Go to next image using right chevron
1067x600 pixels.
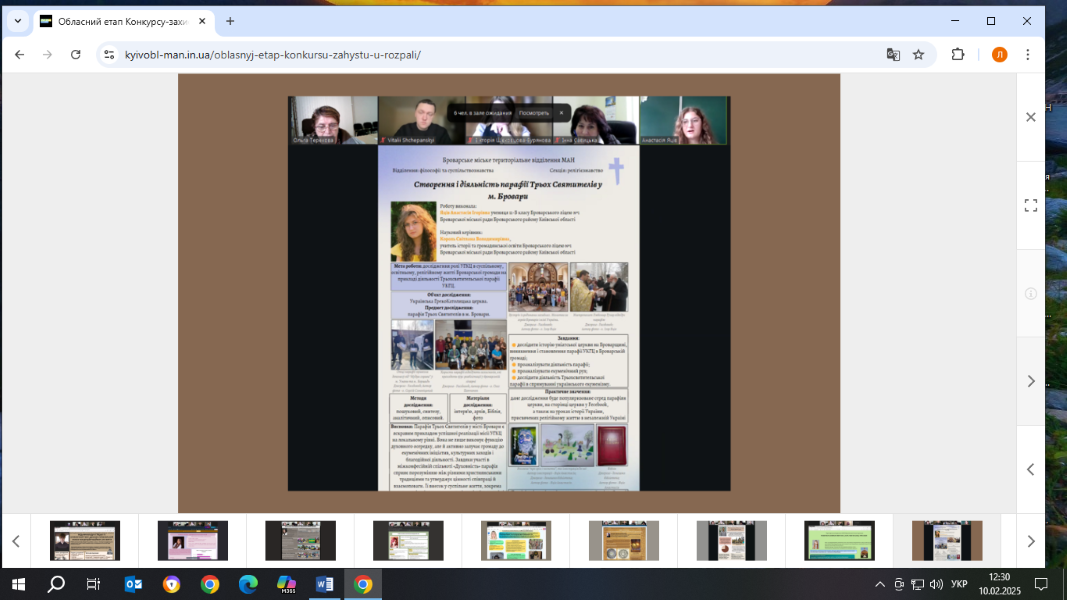1031,381
